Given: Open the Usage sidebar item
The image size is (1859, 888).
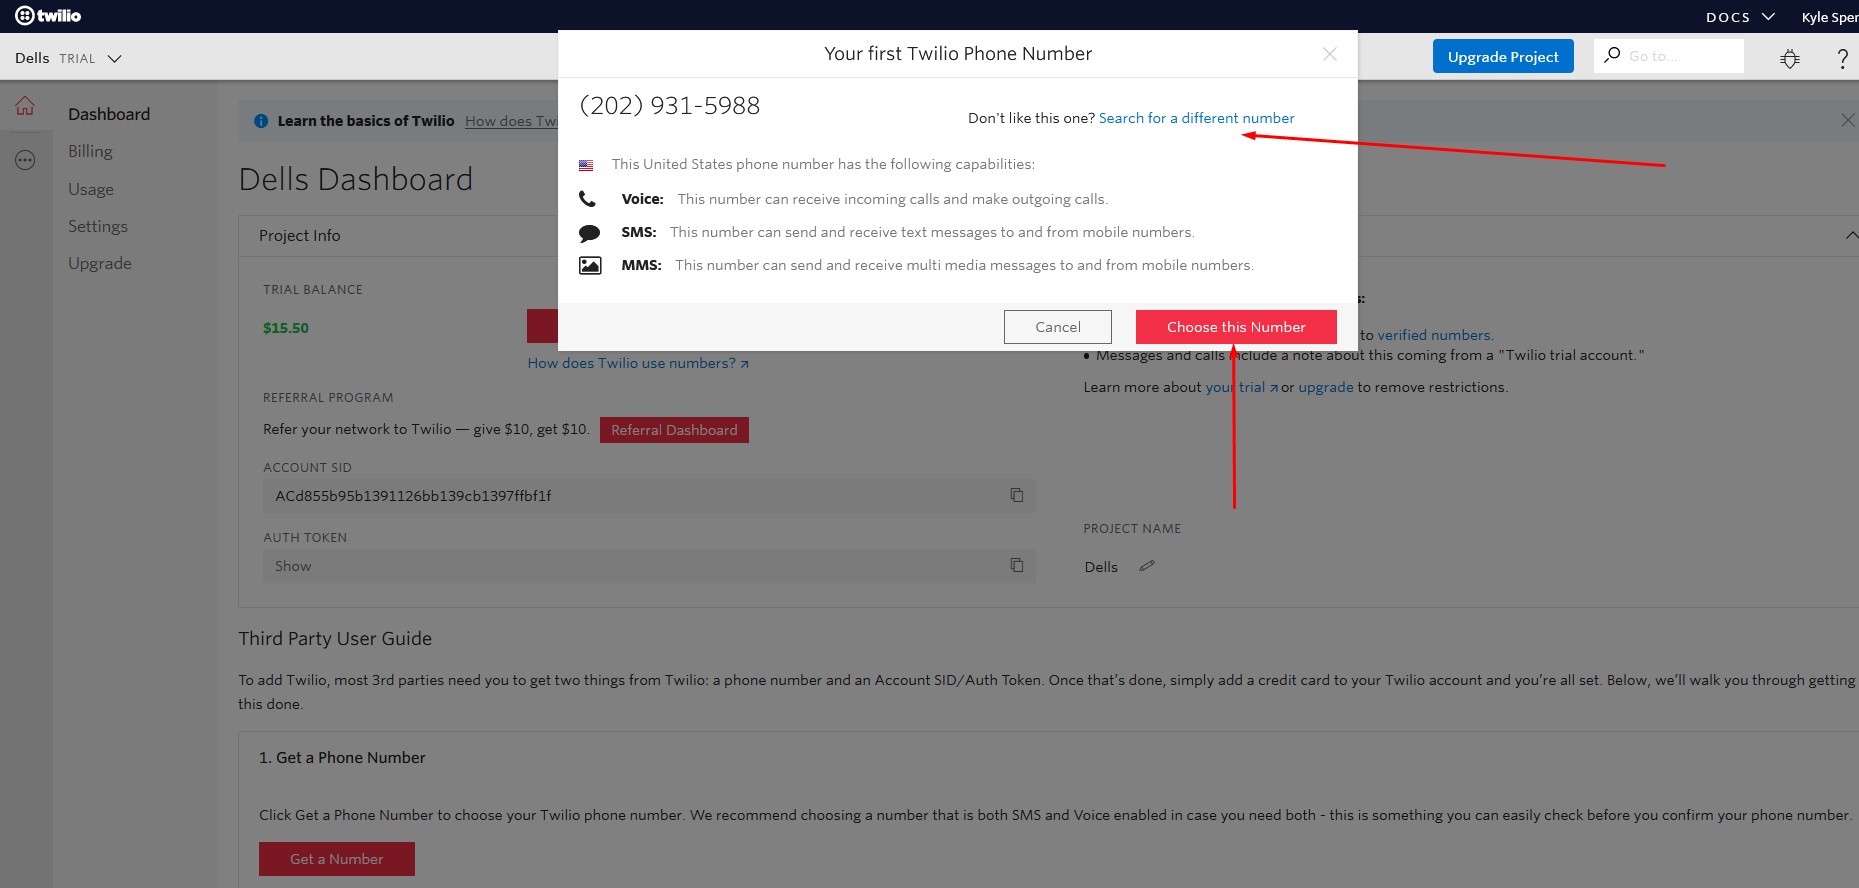Looking at the screenshot, I should [x=91, y=189].
